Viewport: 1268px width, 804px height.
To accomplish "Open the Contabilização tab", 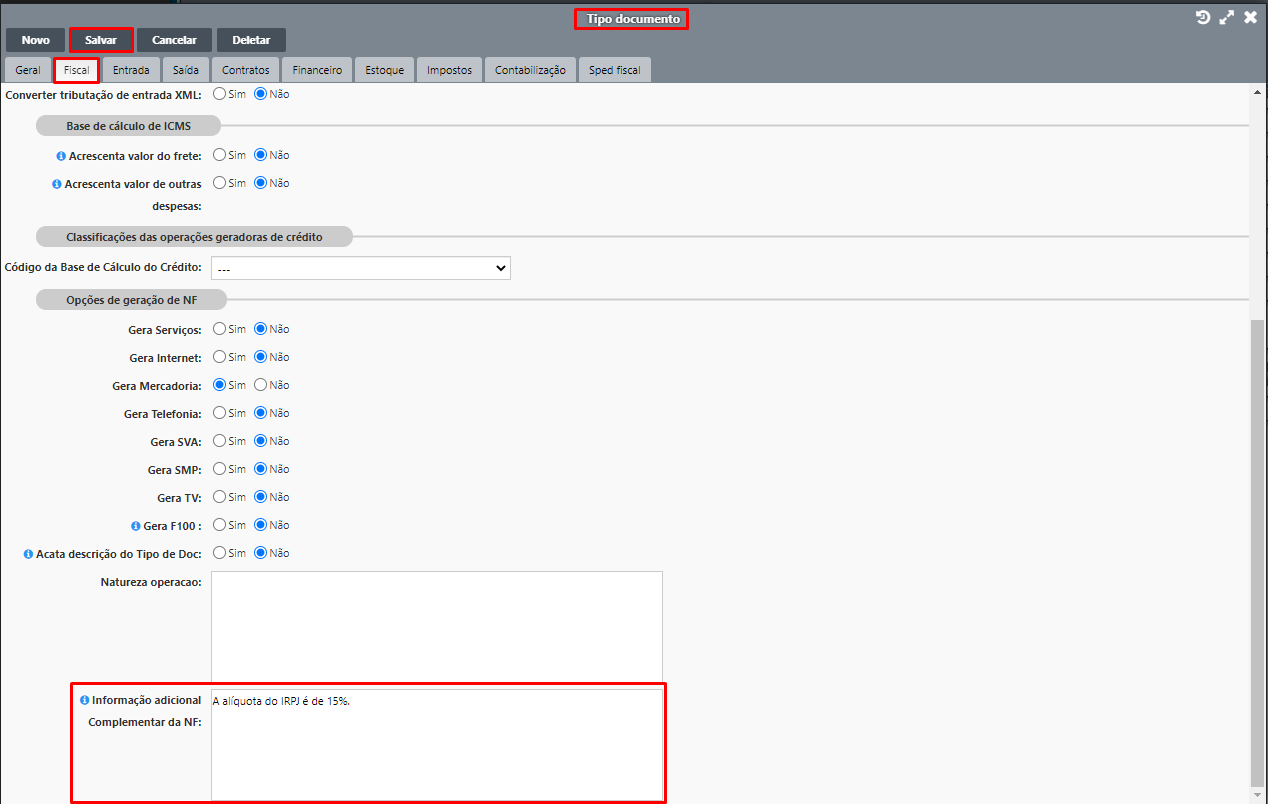I will pos(530,70).
